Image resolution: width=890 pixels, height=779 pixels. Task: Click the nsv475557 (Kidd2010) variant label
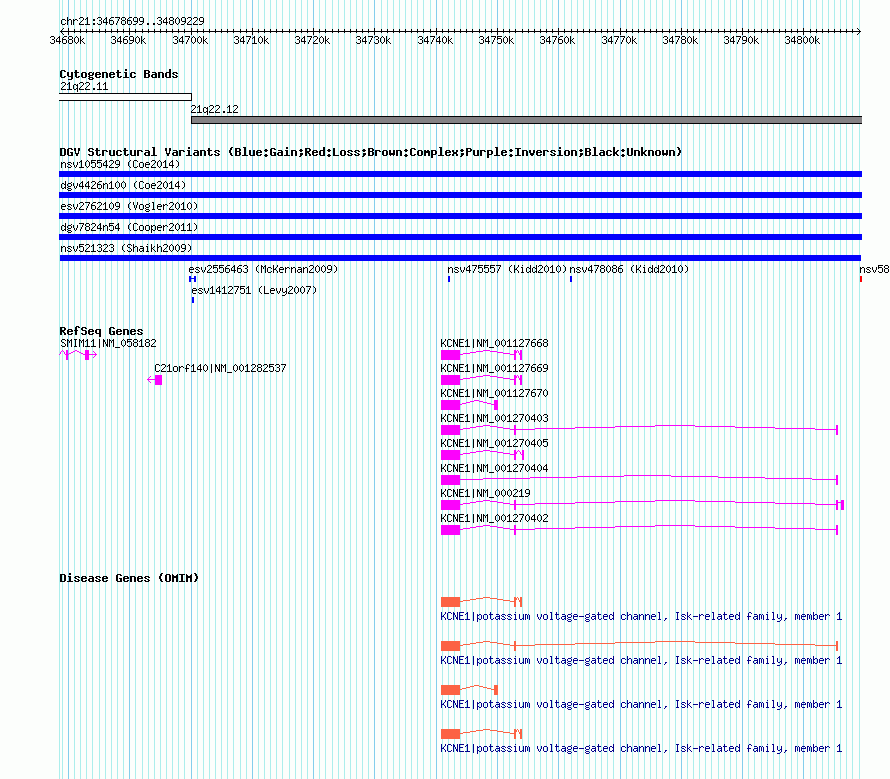pos(507,269)
